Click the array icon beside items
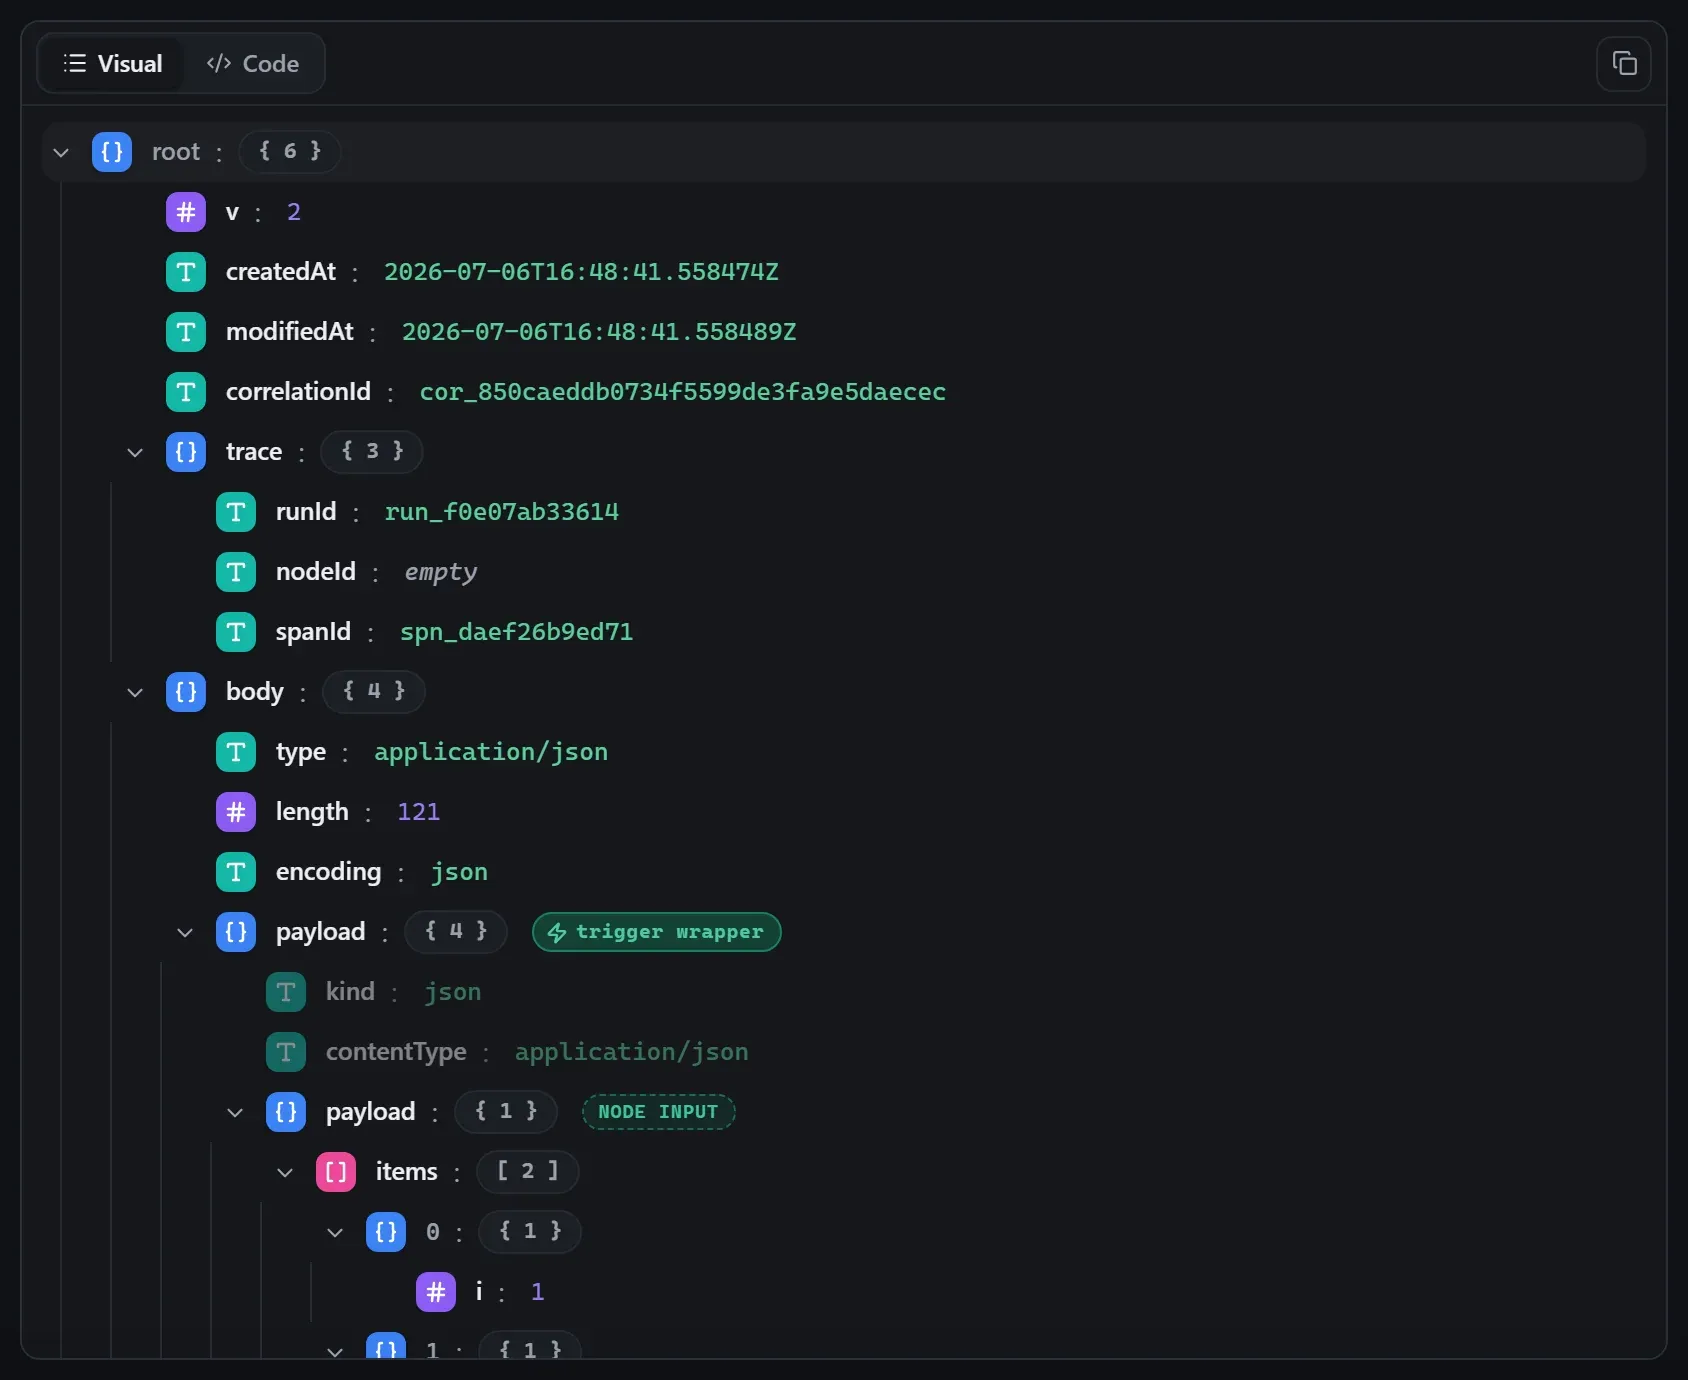 (336, 1172)
